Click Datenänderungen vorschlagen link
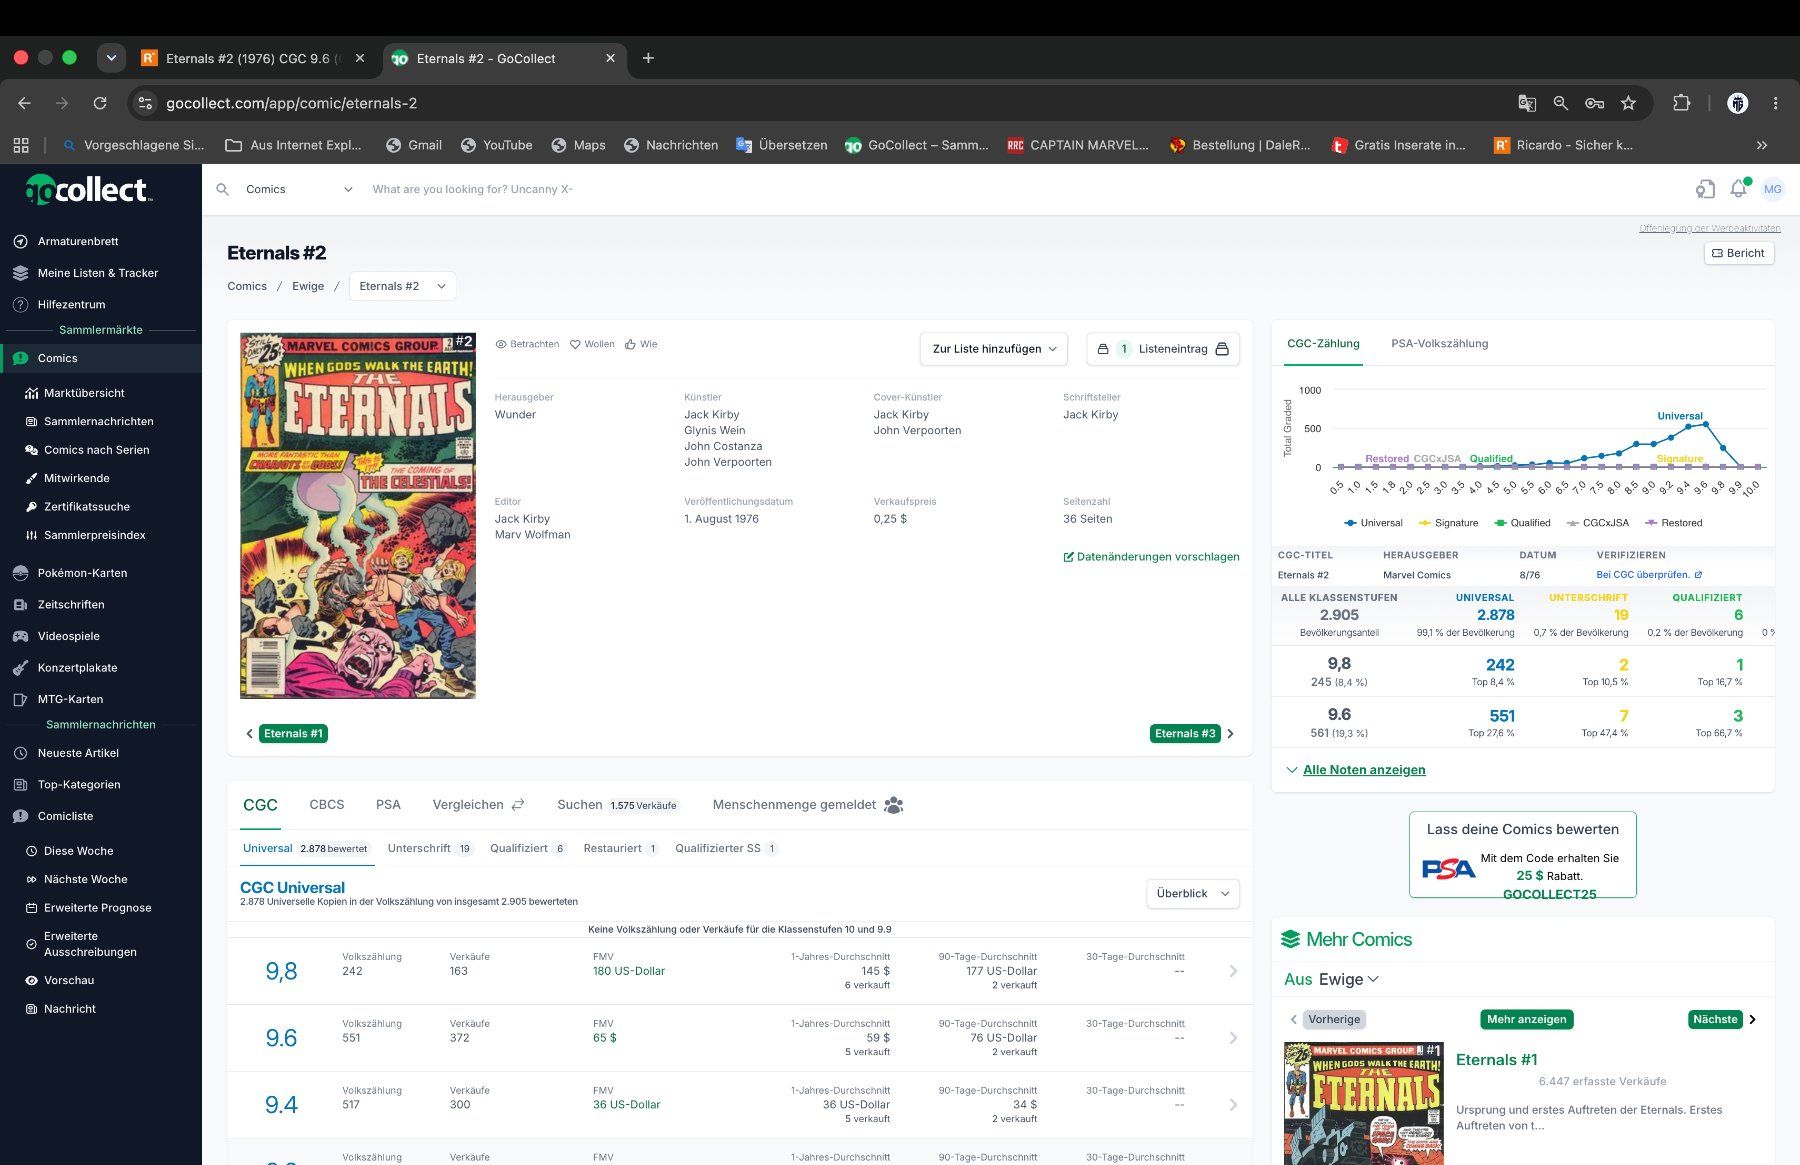The height and width of the screenshot is (1165, 1800). pos(1151,557)
